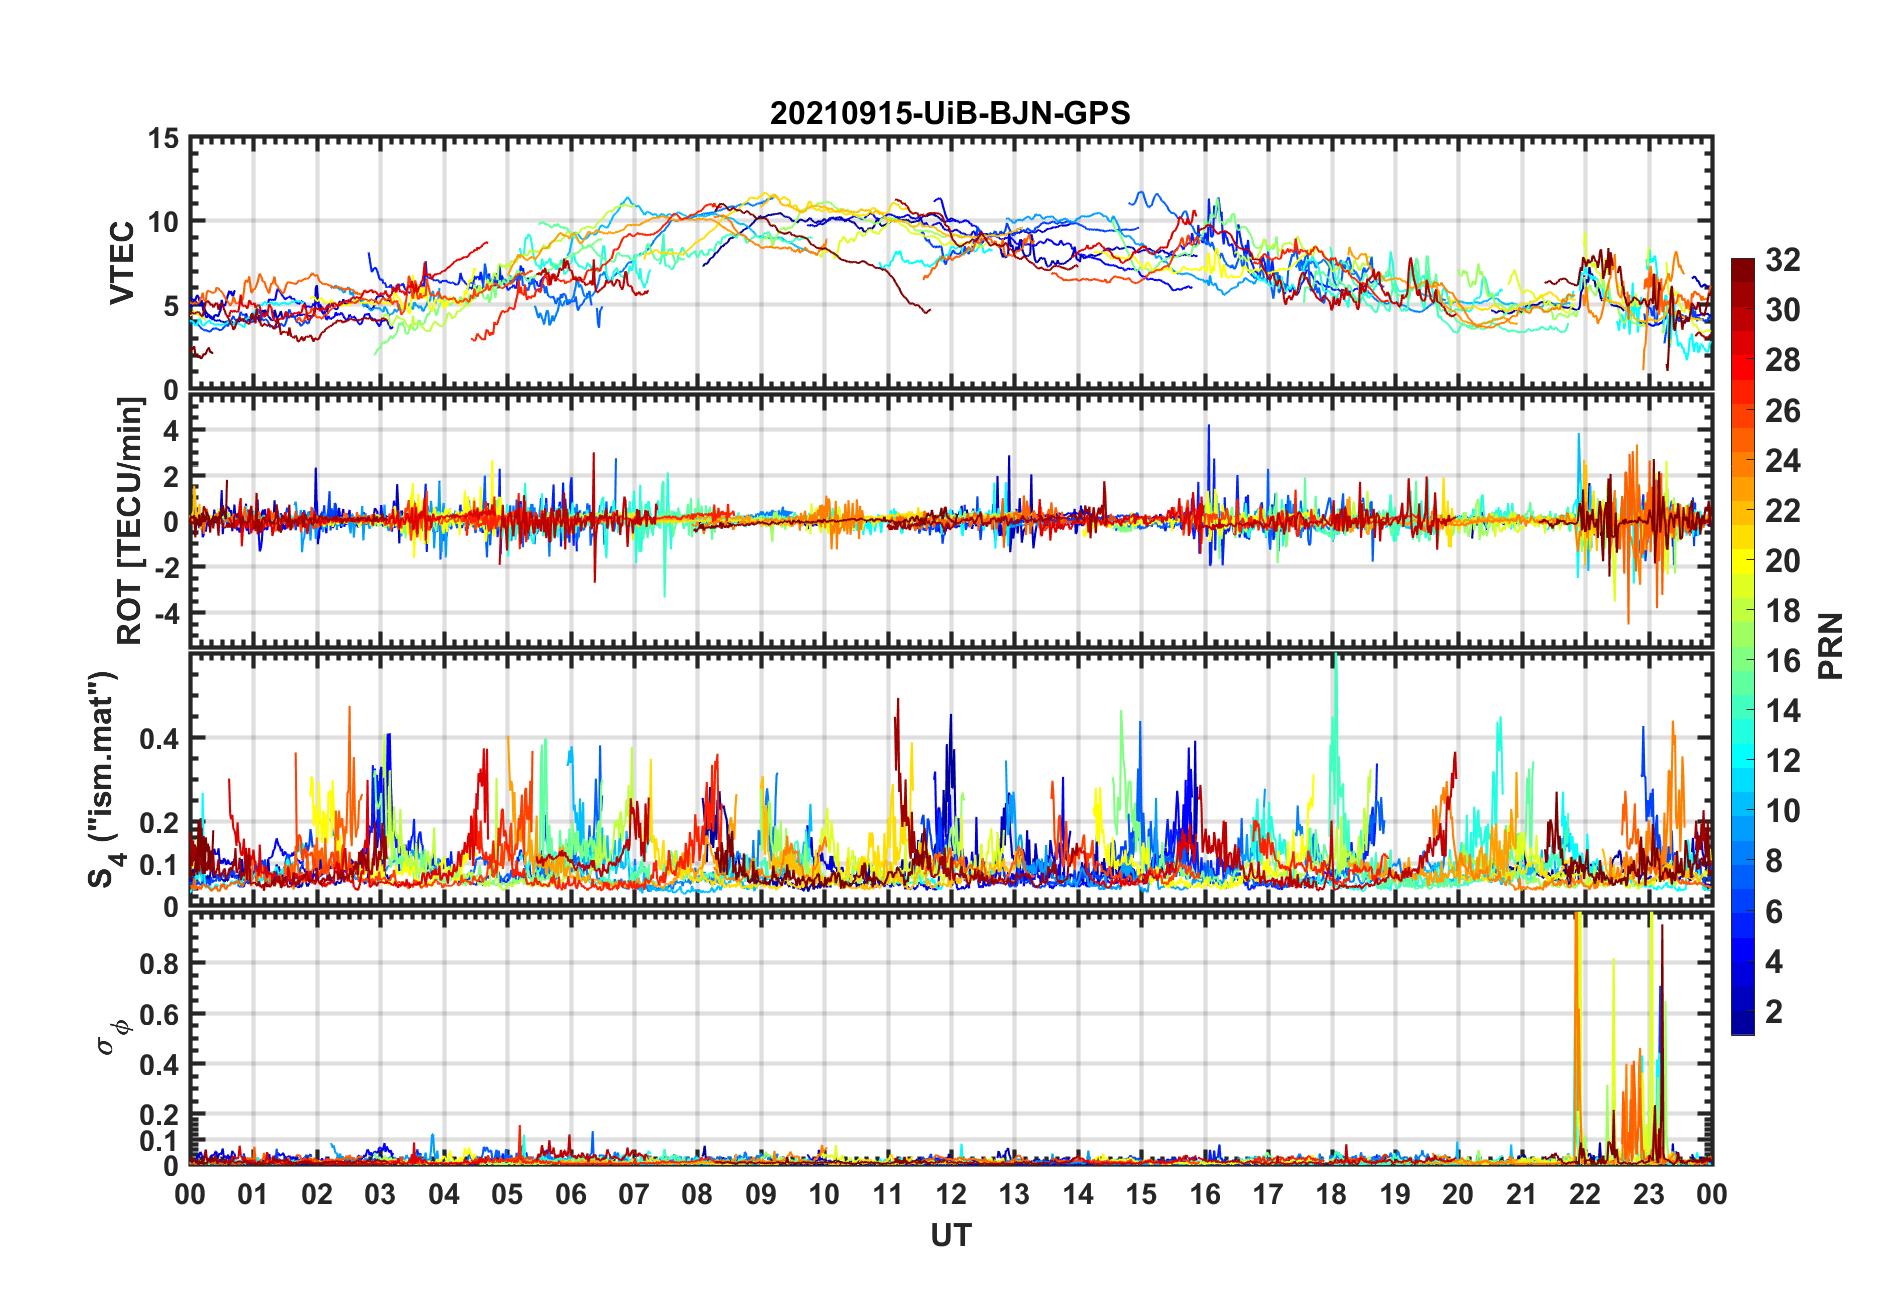
Task: Click x-axis hour label 07
Action: (634, 1194)
